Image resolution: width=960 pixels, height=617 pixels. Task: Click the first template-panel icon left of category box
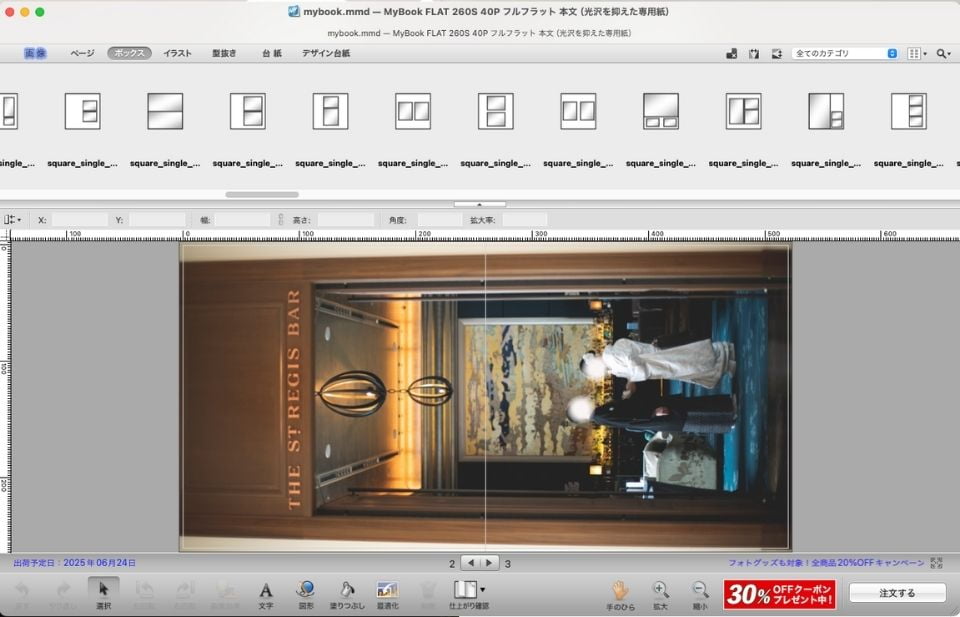click(732, 53)
